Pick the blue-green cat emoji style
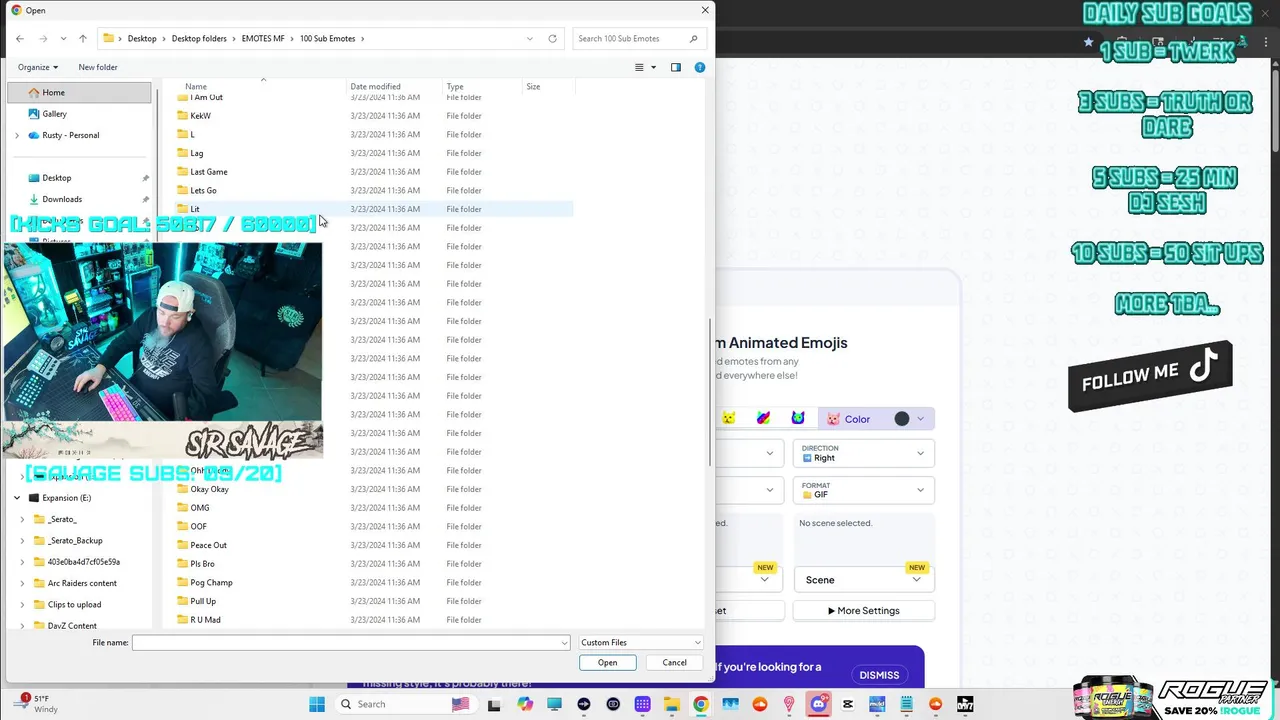Viewport: 1280px width, 720px height. point(798,419)
